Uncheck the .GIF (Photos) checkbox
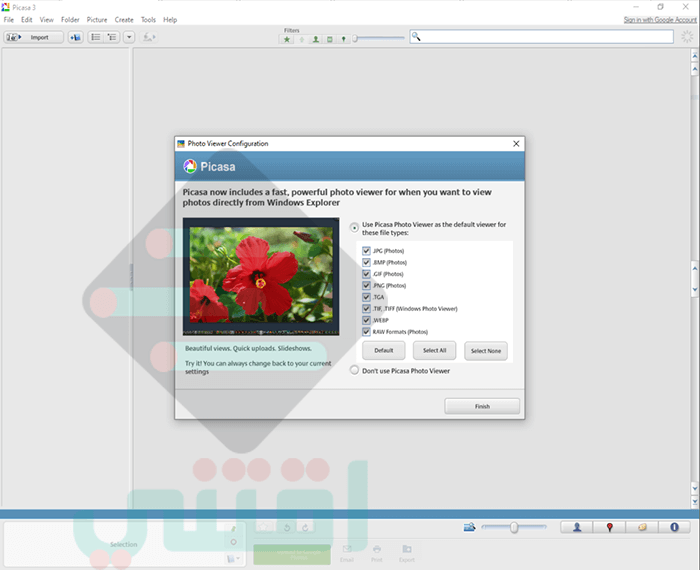The width and height of the screenshot is (700, 570). point(367,274)
